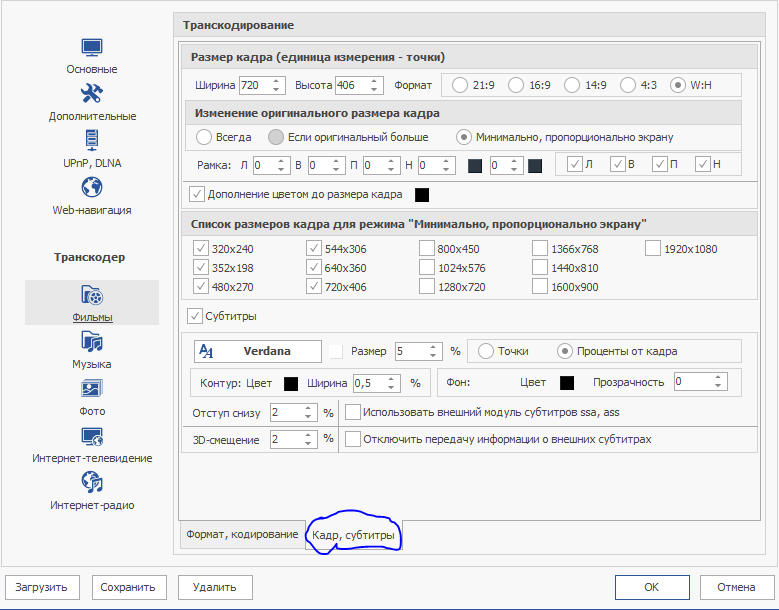Open the Дополнительные tools icon

pos(92,94)
